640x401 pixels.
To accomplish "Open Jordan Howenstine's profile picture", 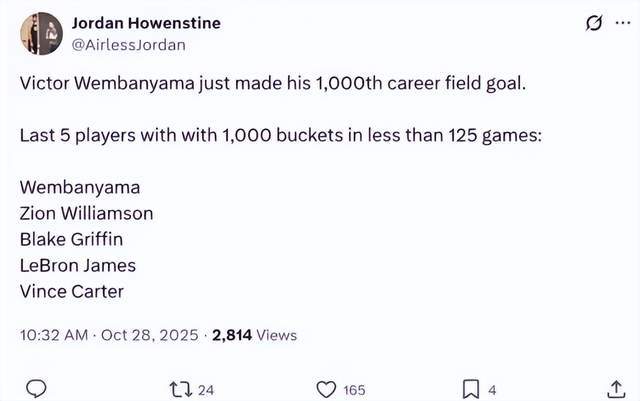I will [x=42, y=33].
